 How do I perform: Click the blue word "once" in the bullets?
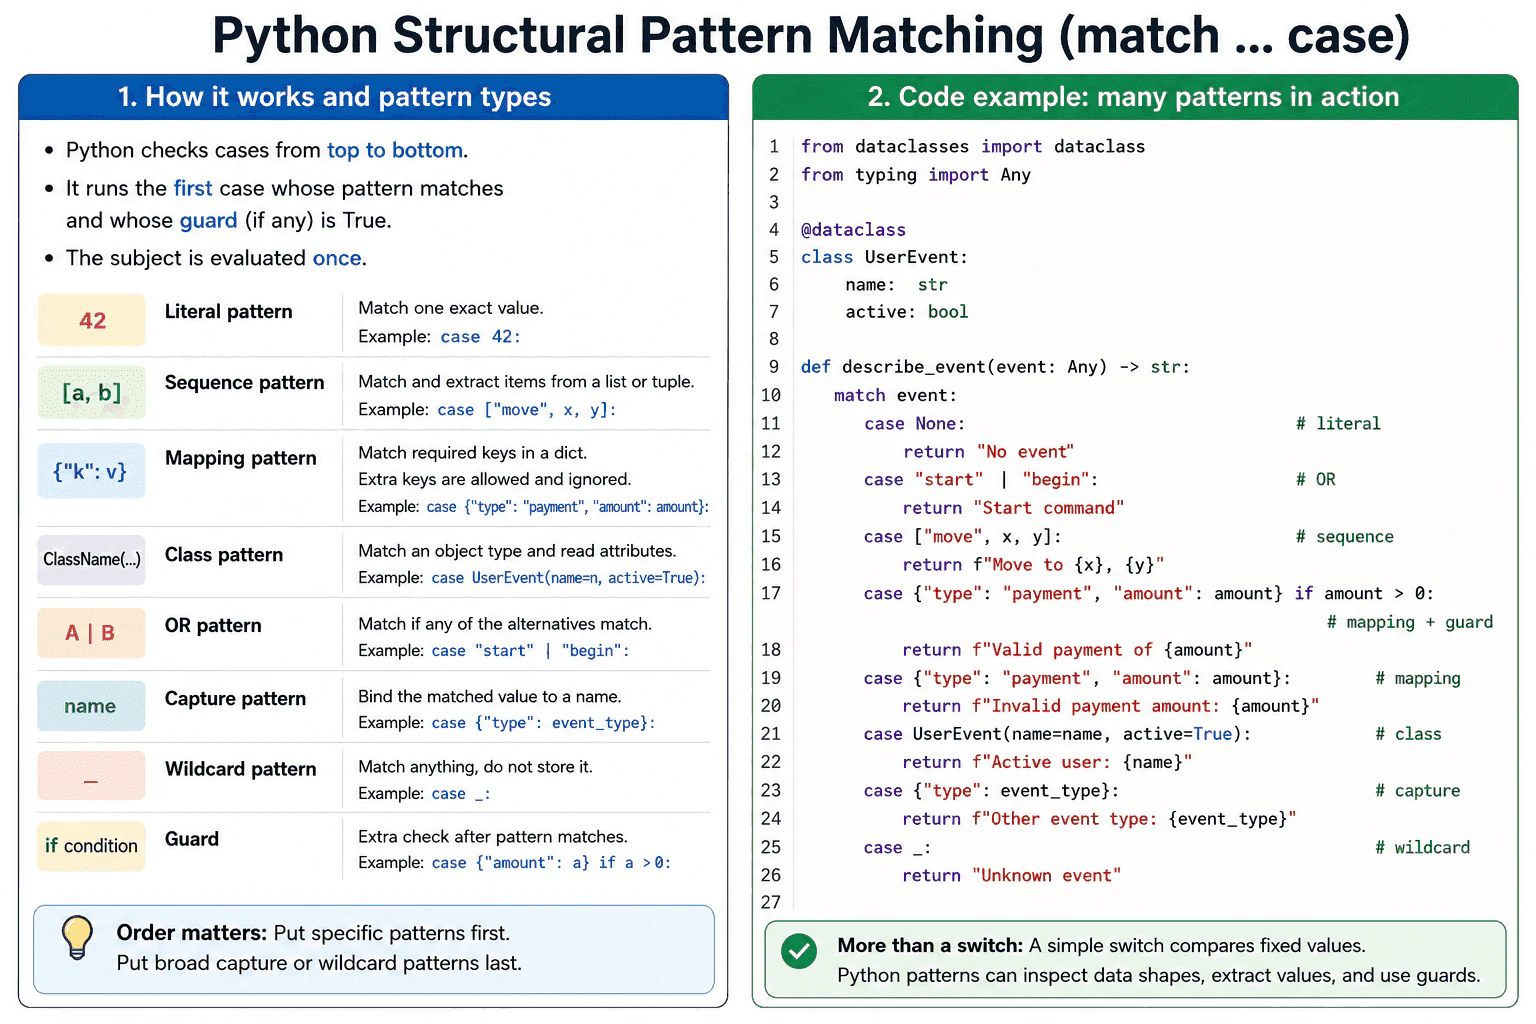point(337,258)
